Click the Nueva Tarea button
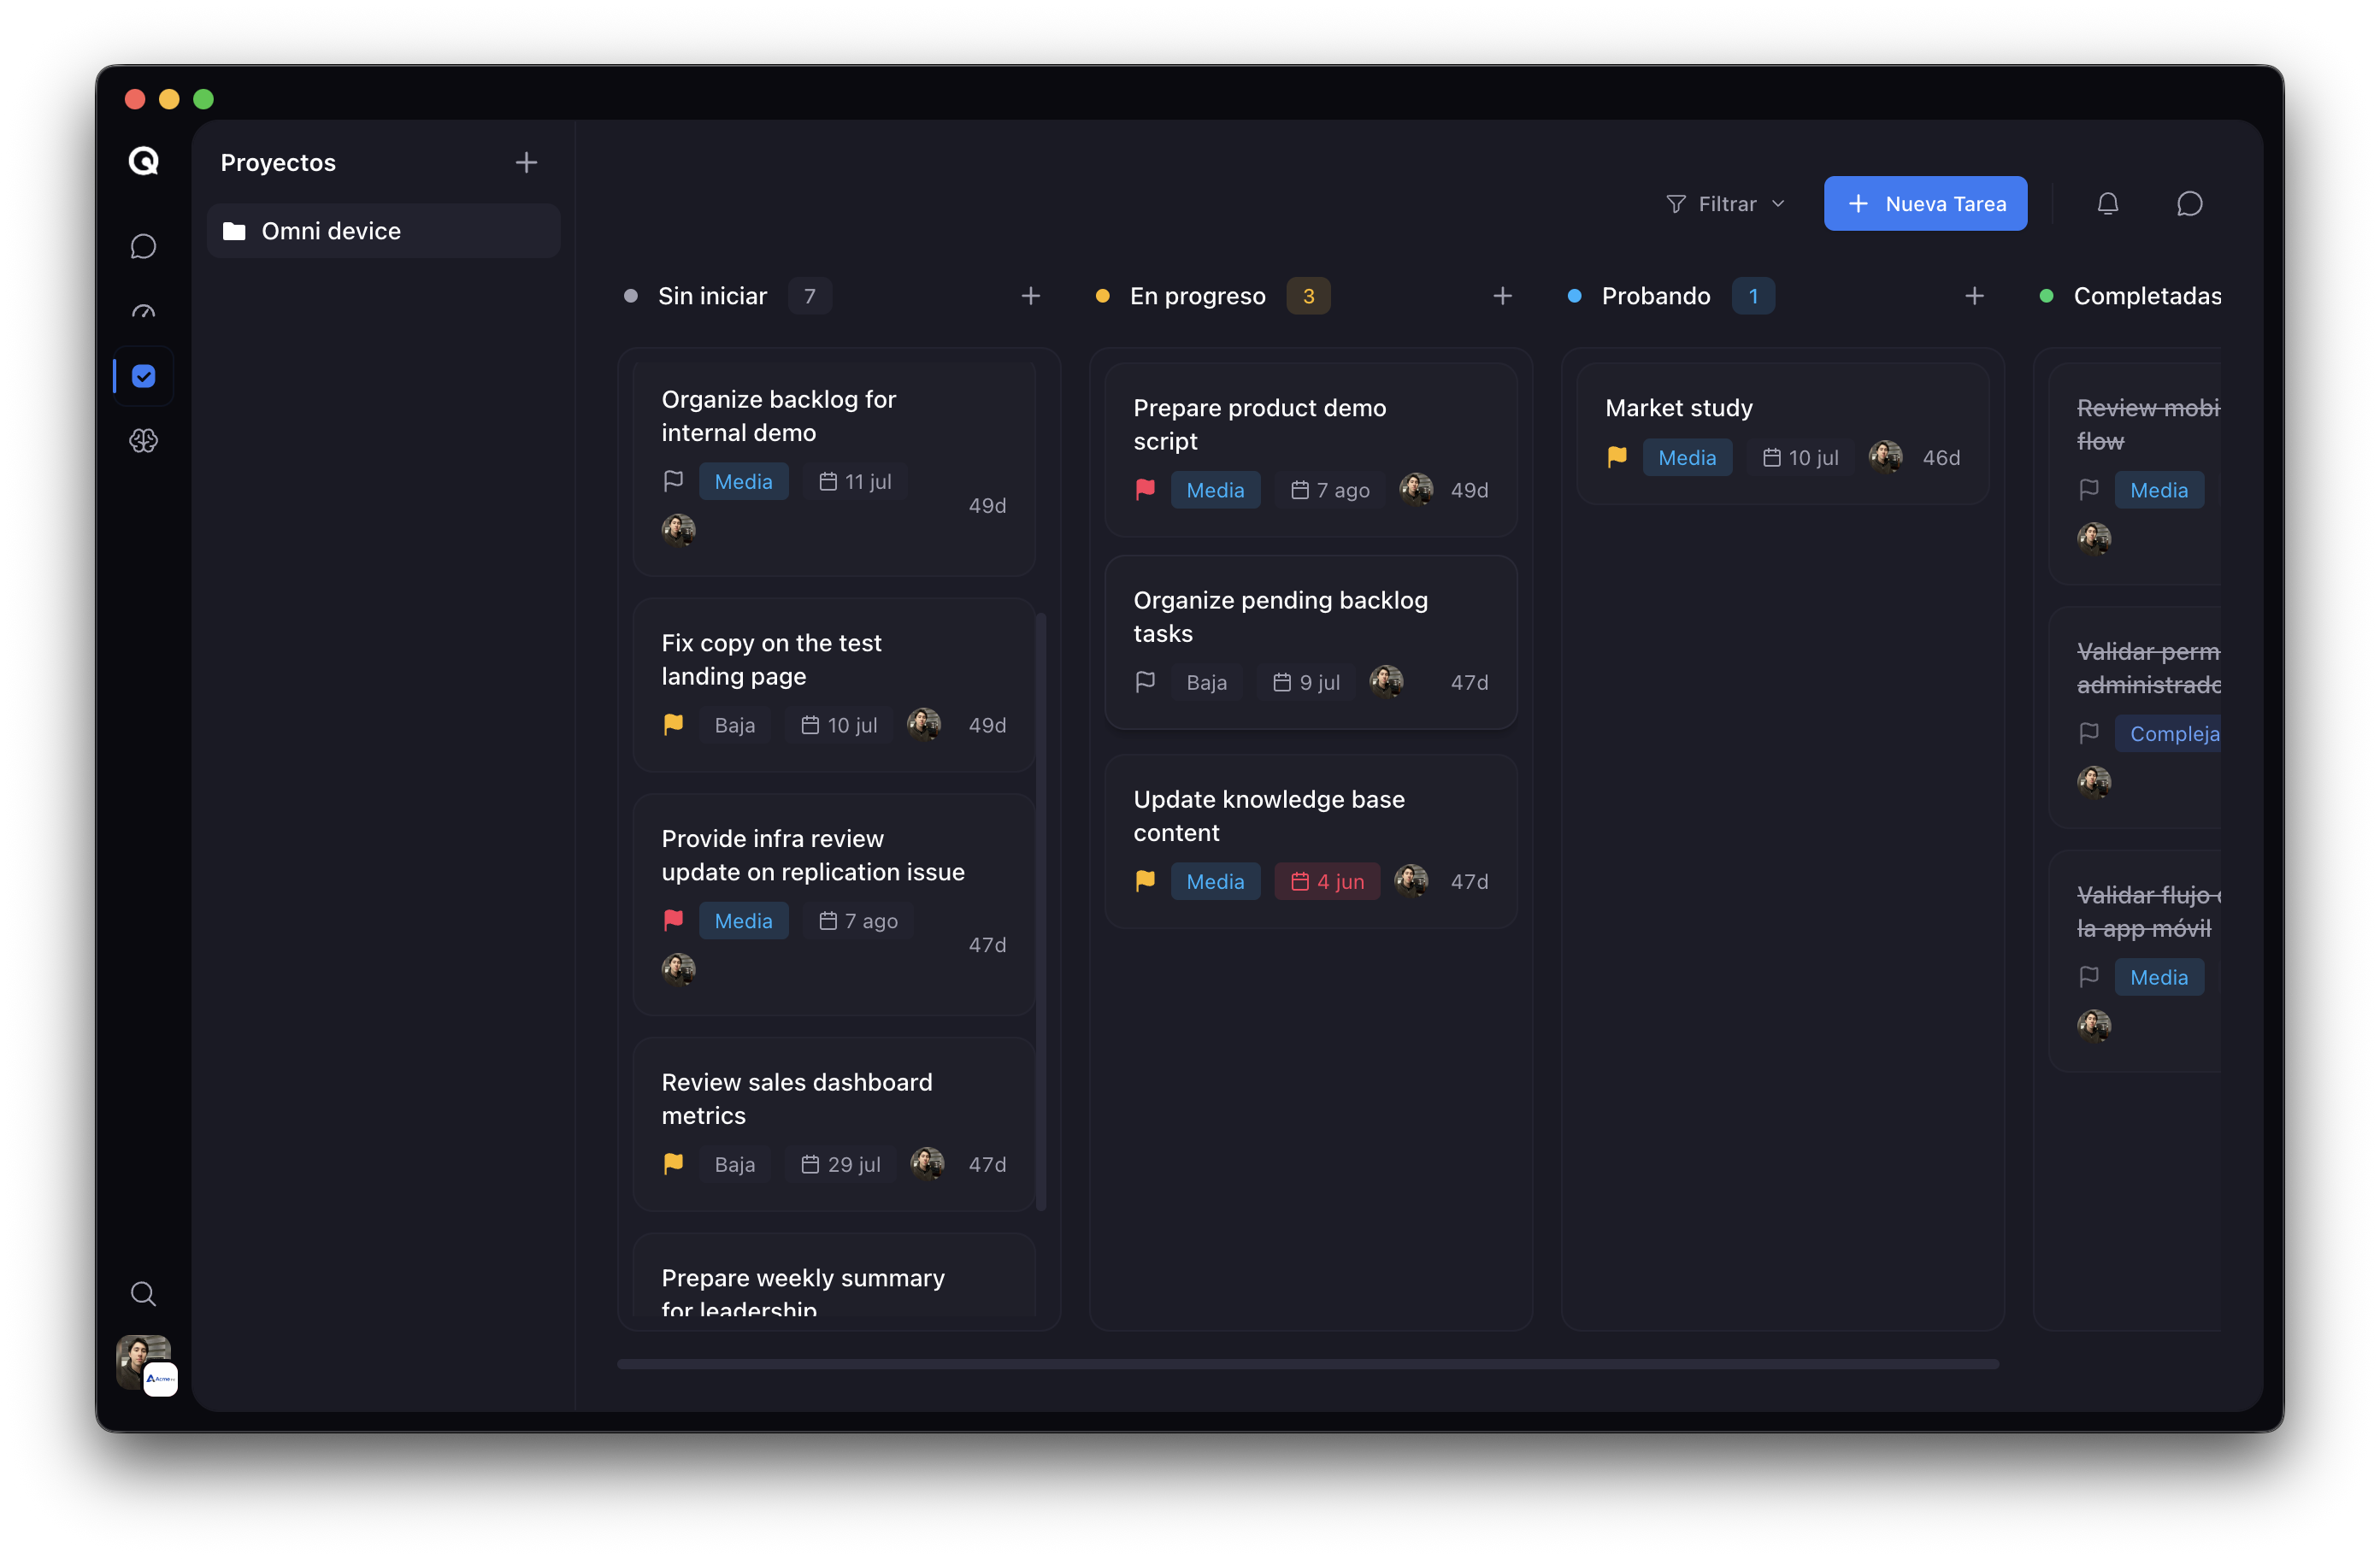 pyautogui.click(x=1925, y=204)
